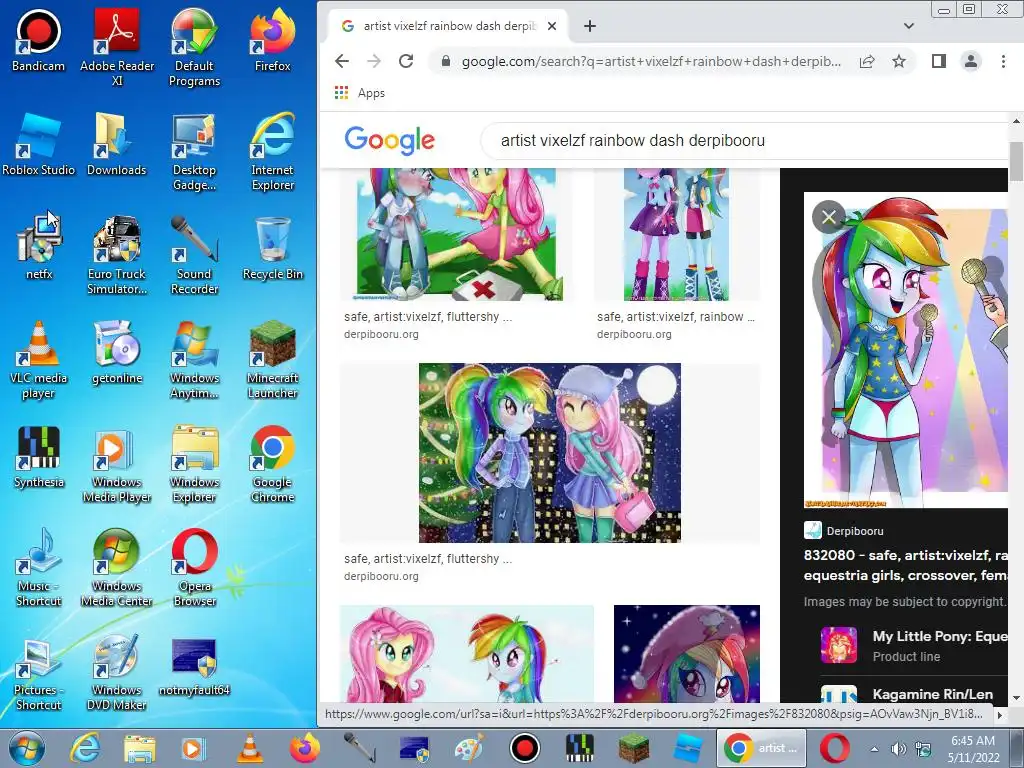The image size is (1024, 768).
Task: Close the artist vixelzf search tab
Action: [x=552, y=26]
